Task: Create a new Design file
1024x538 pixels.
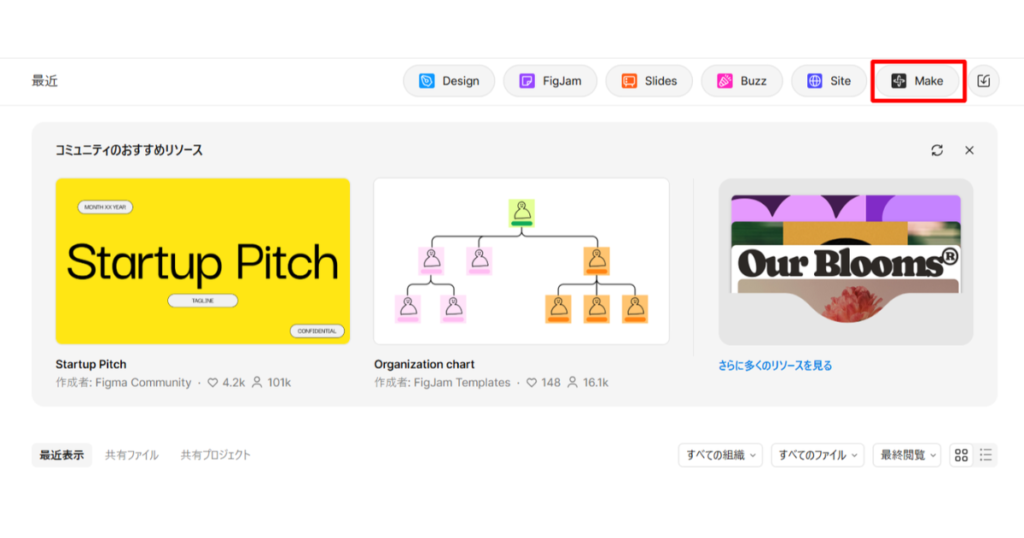Action: [x=449, y=81]
